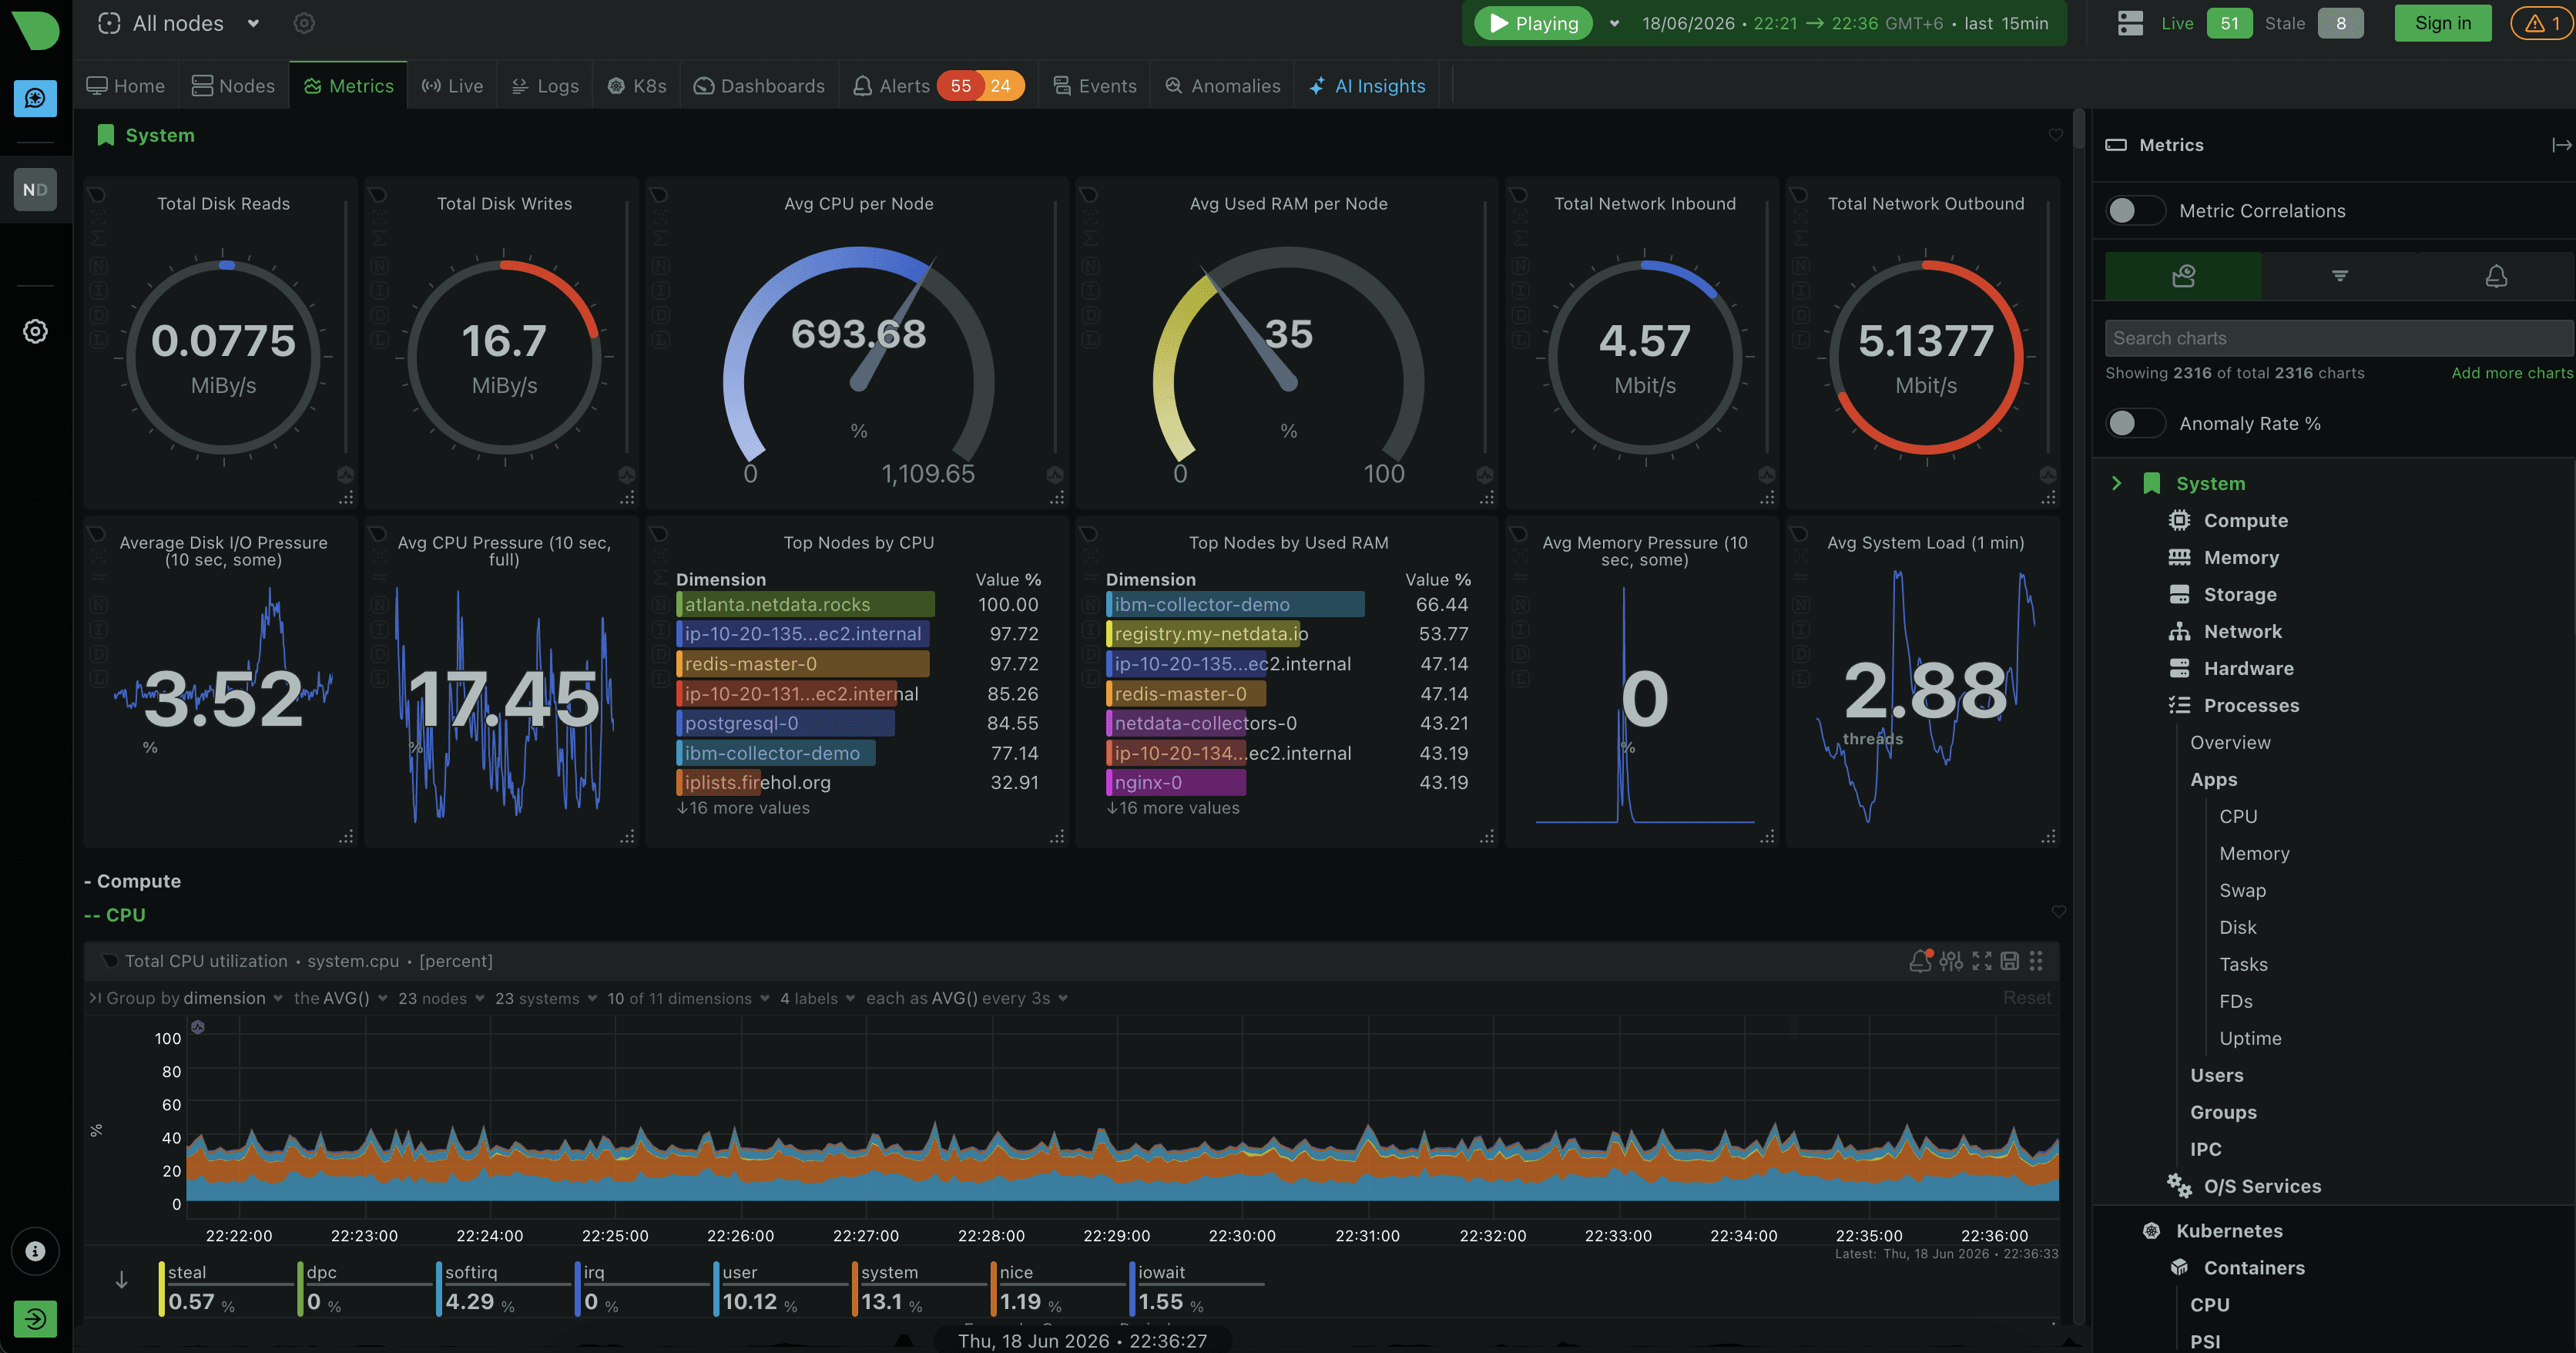Toggle the nice dimension in legend
The width and height of the screenshot is (2576, 1353).
point(1058,1289)
